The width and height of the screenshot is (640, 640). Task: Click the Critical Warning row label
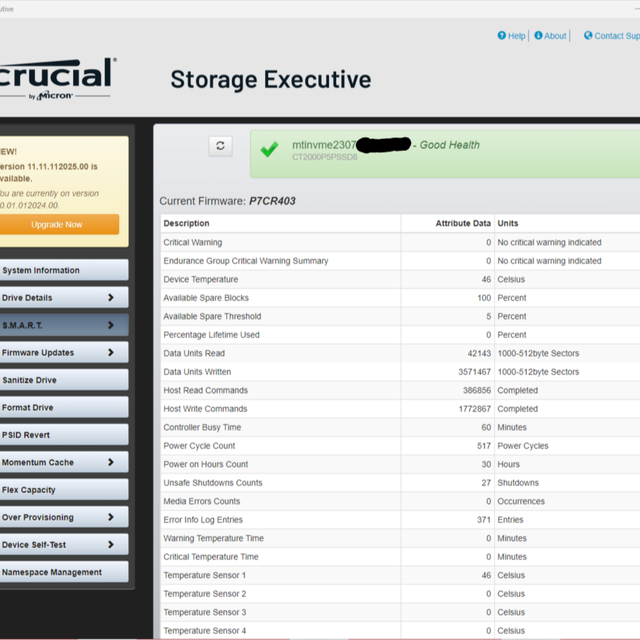coord(193,242)
